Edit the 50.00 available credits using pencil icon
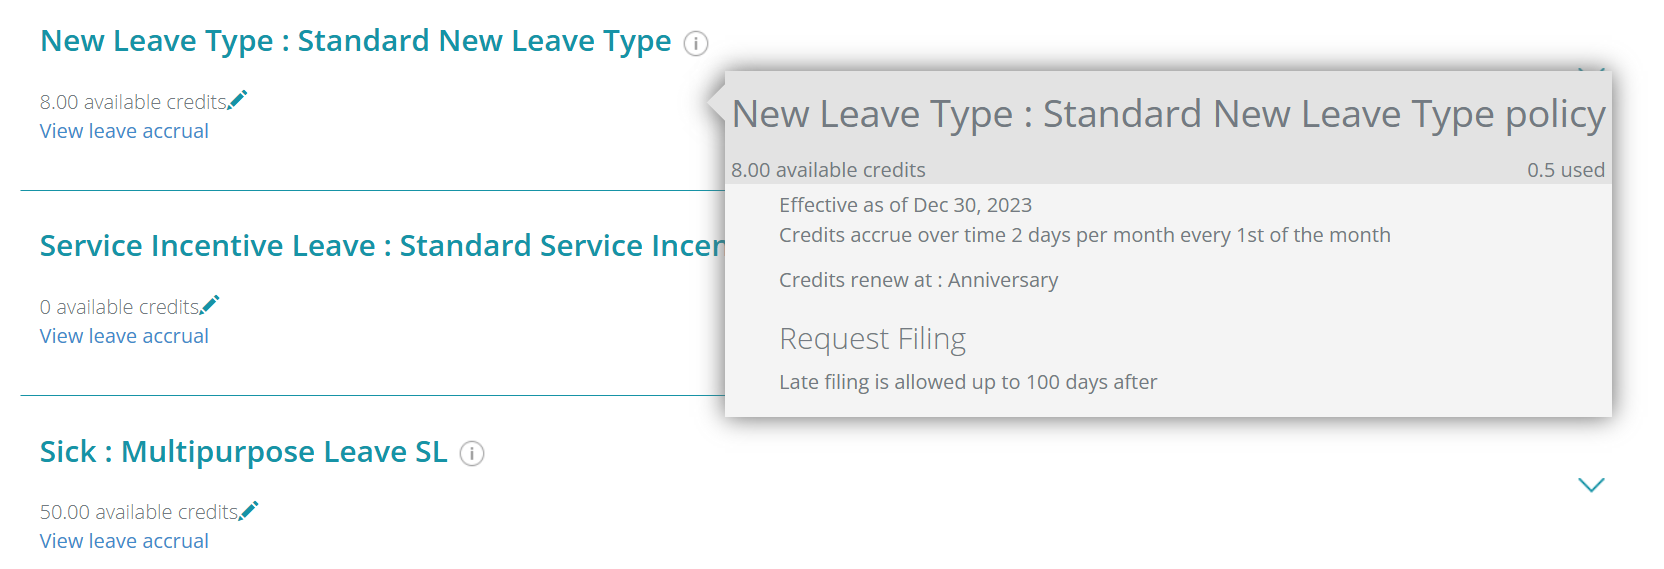 (249, 510)
